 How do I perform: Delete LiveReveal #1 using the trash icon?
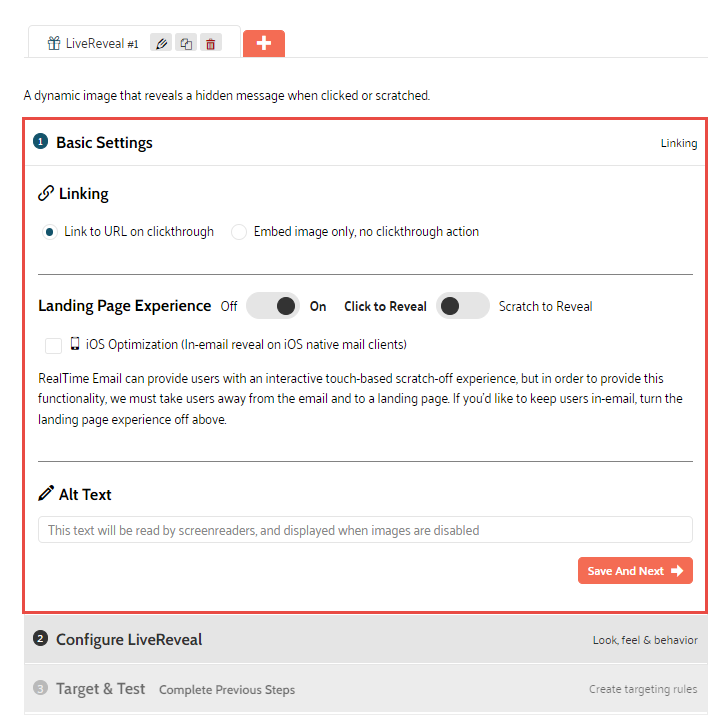[x=210, y=44]
